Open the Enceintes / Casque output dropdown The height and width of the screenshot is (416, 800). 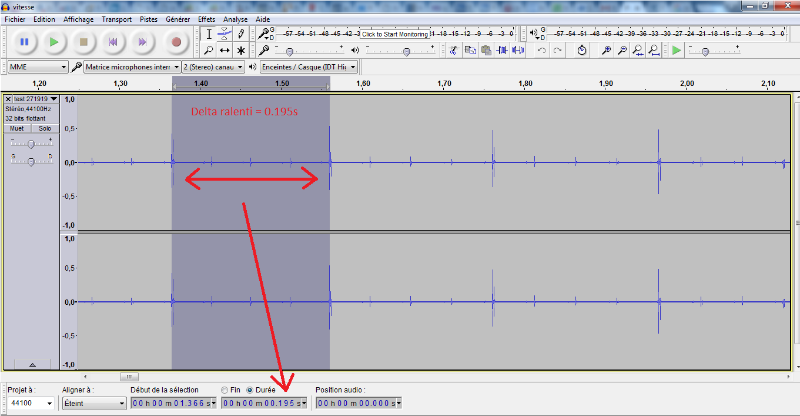pos(308,67)
